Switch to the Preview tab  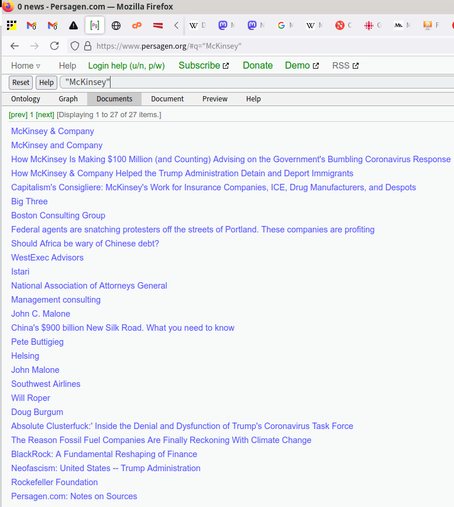[x=215, y=99]
